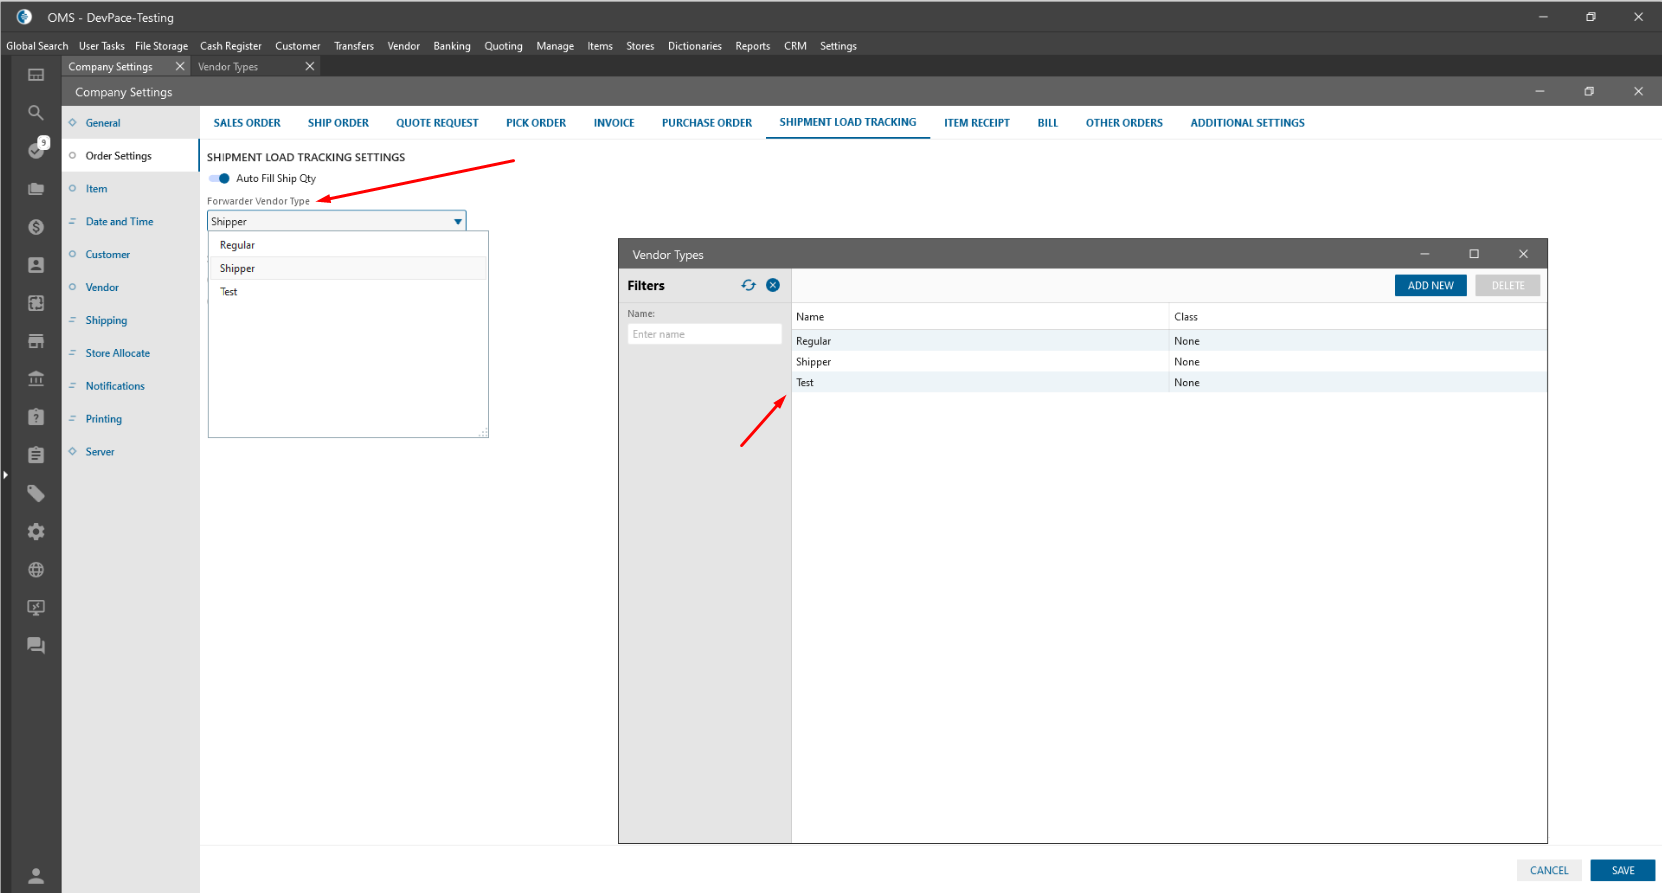Choose Regular in the vendor type list

click(x=347, y=245)
